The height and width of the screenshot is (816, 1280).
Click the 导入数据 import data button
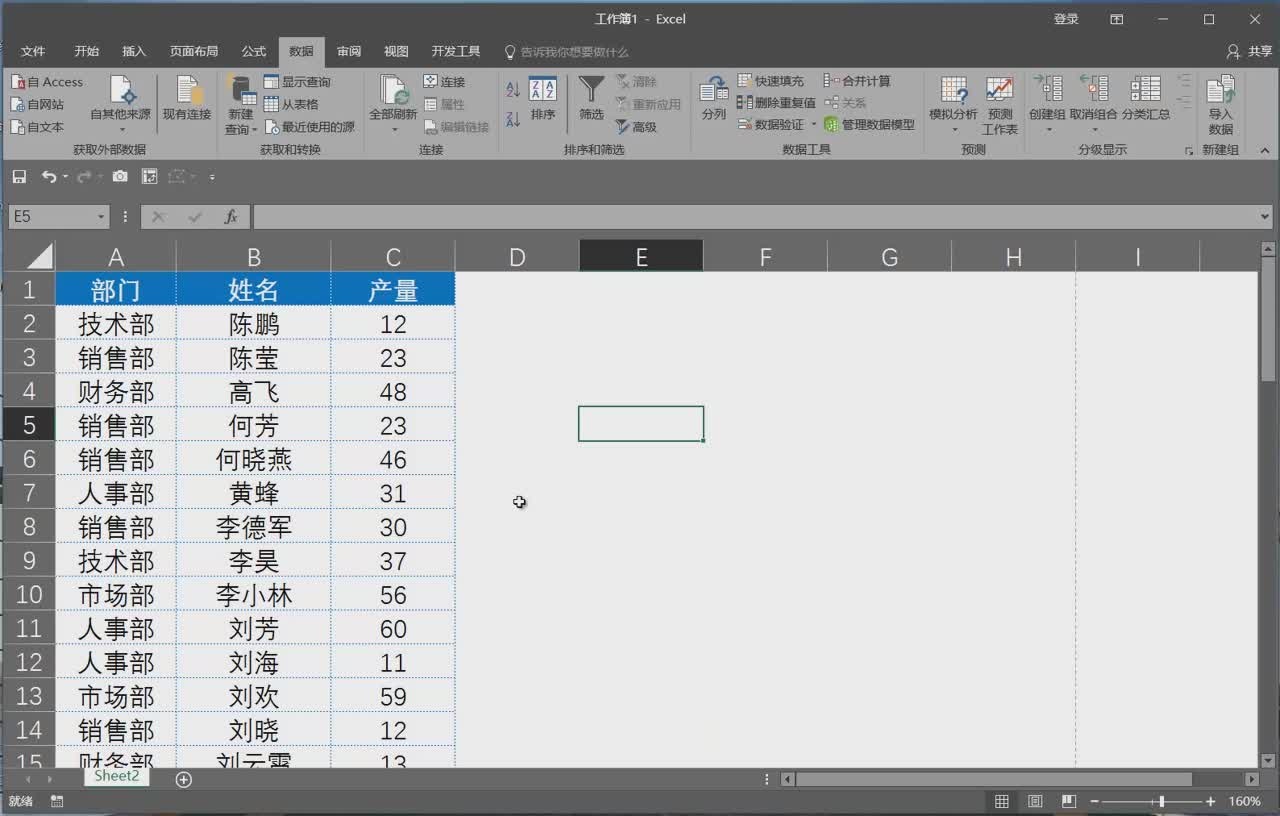point(1221,104)
